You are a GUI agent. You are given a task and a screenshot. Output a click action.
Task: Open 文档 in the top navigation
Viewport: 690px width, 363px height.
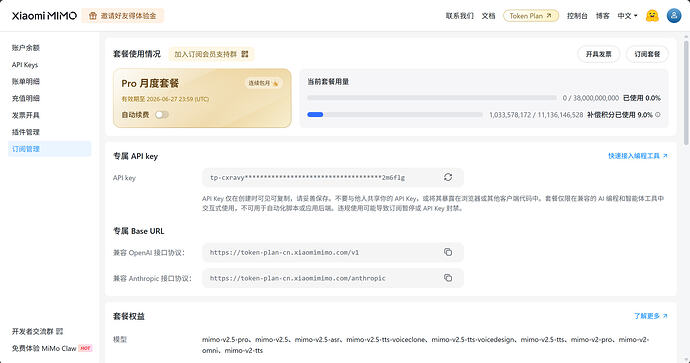coord(488,16)
